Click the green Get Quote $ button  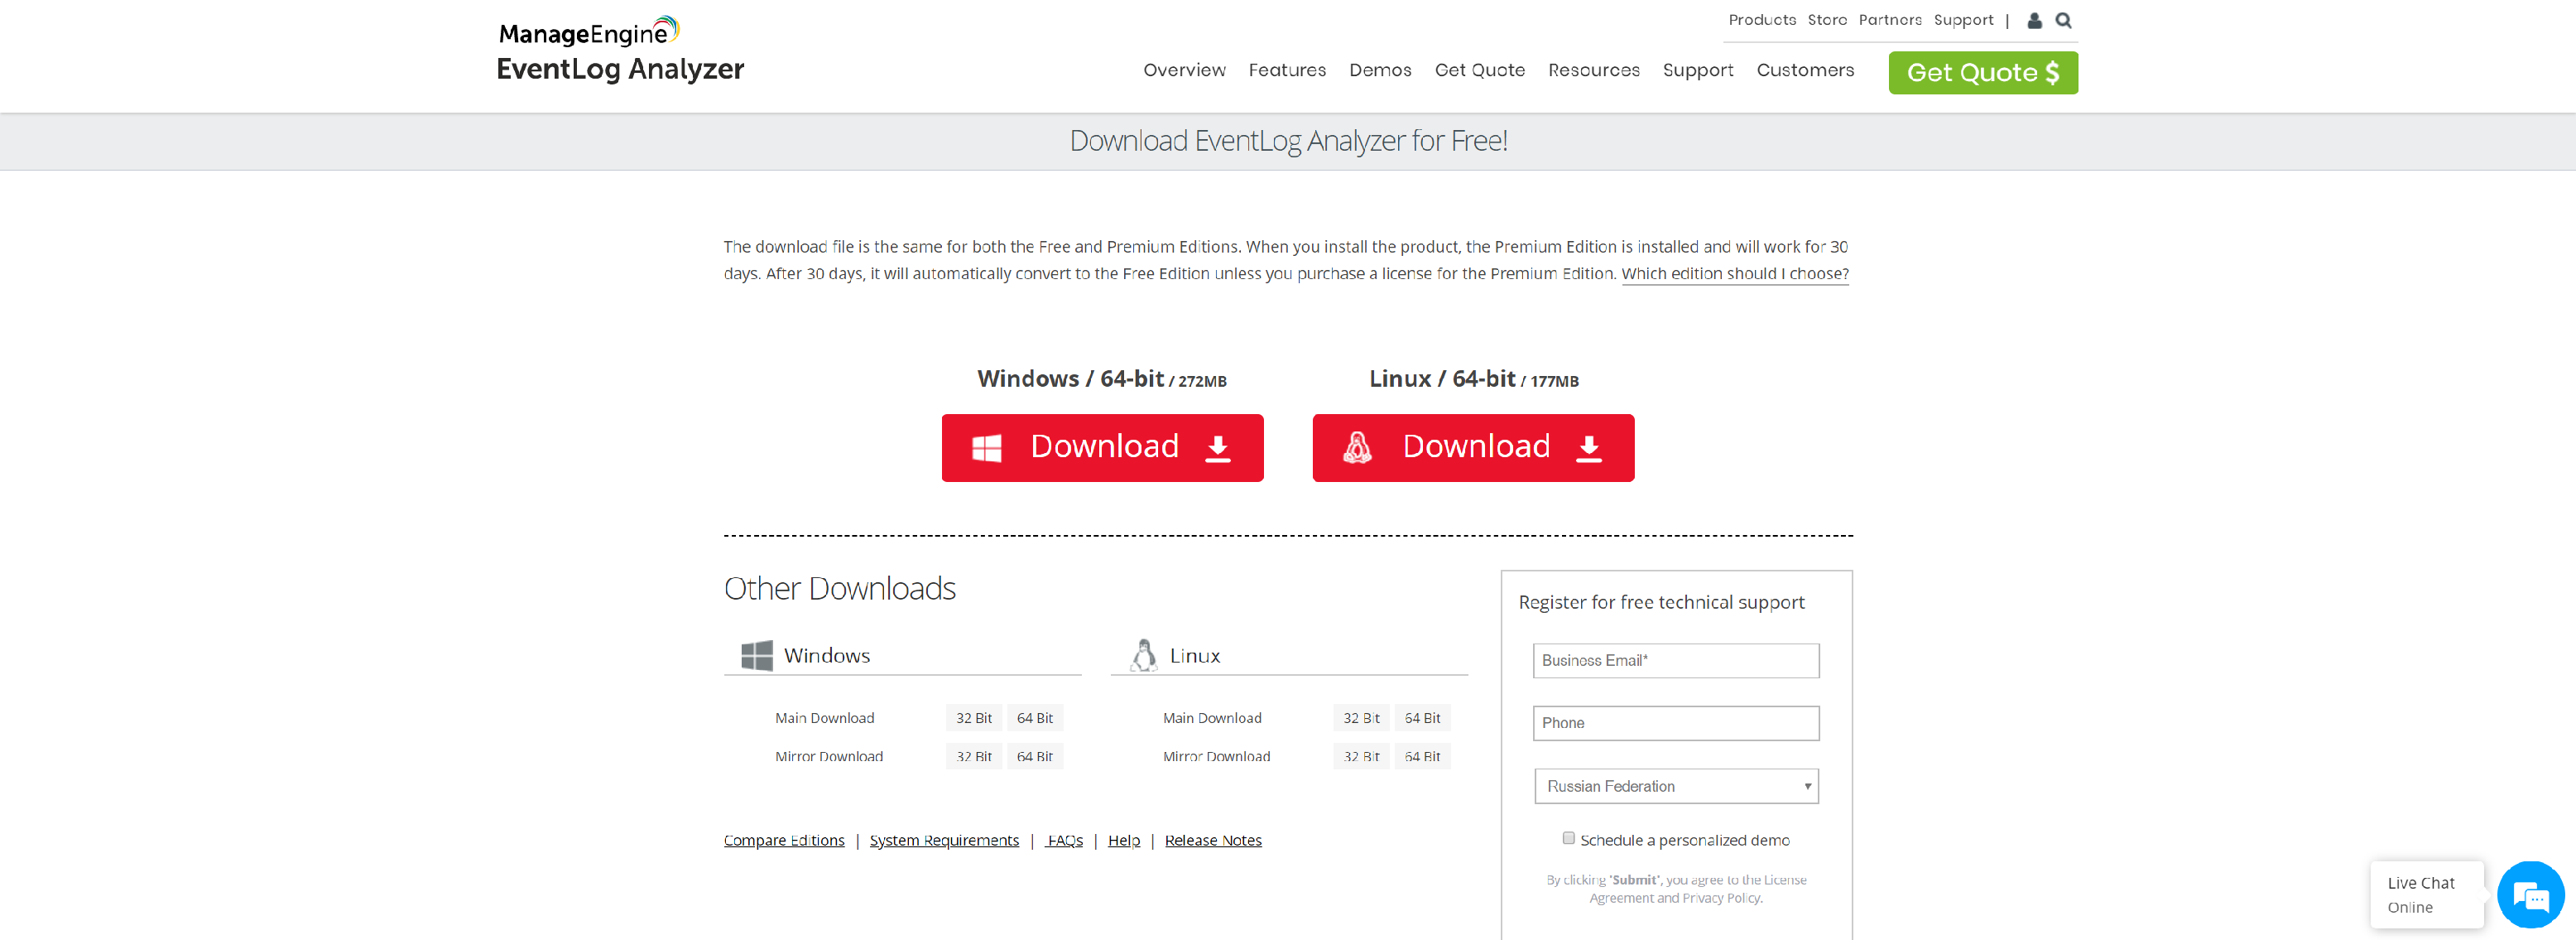click(x=1982, y=72)
